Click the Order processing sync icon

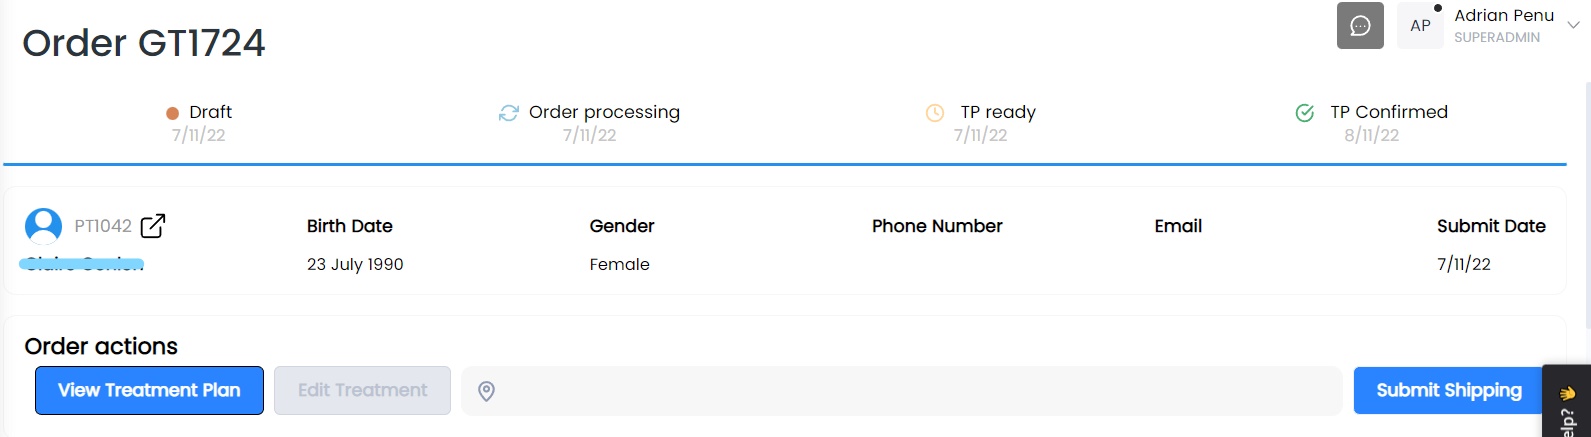509,113
